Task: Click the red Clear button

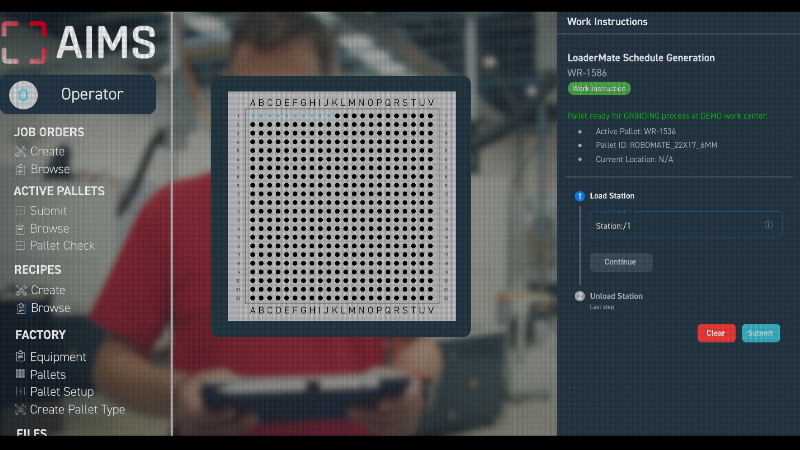Action: tap(716, 333)
